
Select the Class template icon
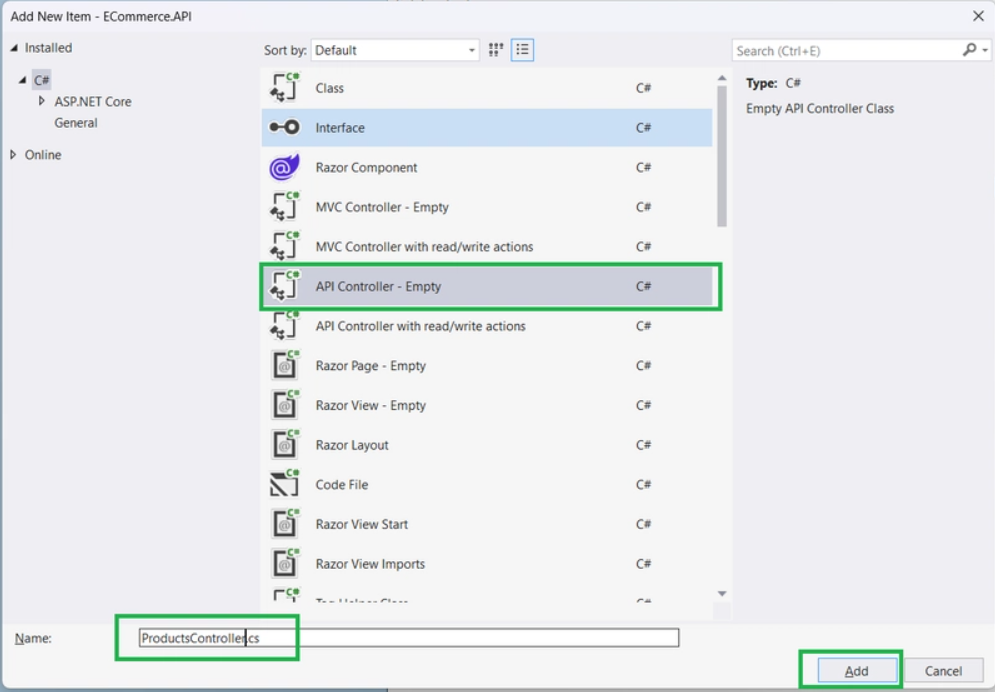pyautogui.click(x=284, y=88)
